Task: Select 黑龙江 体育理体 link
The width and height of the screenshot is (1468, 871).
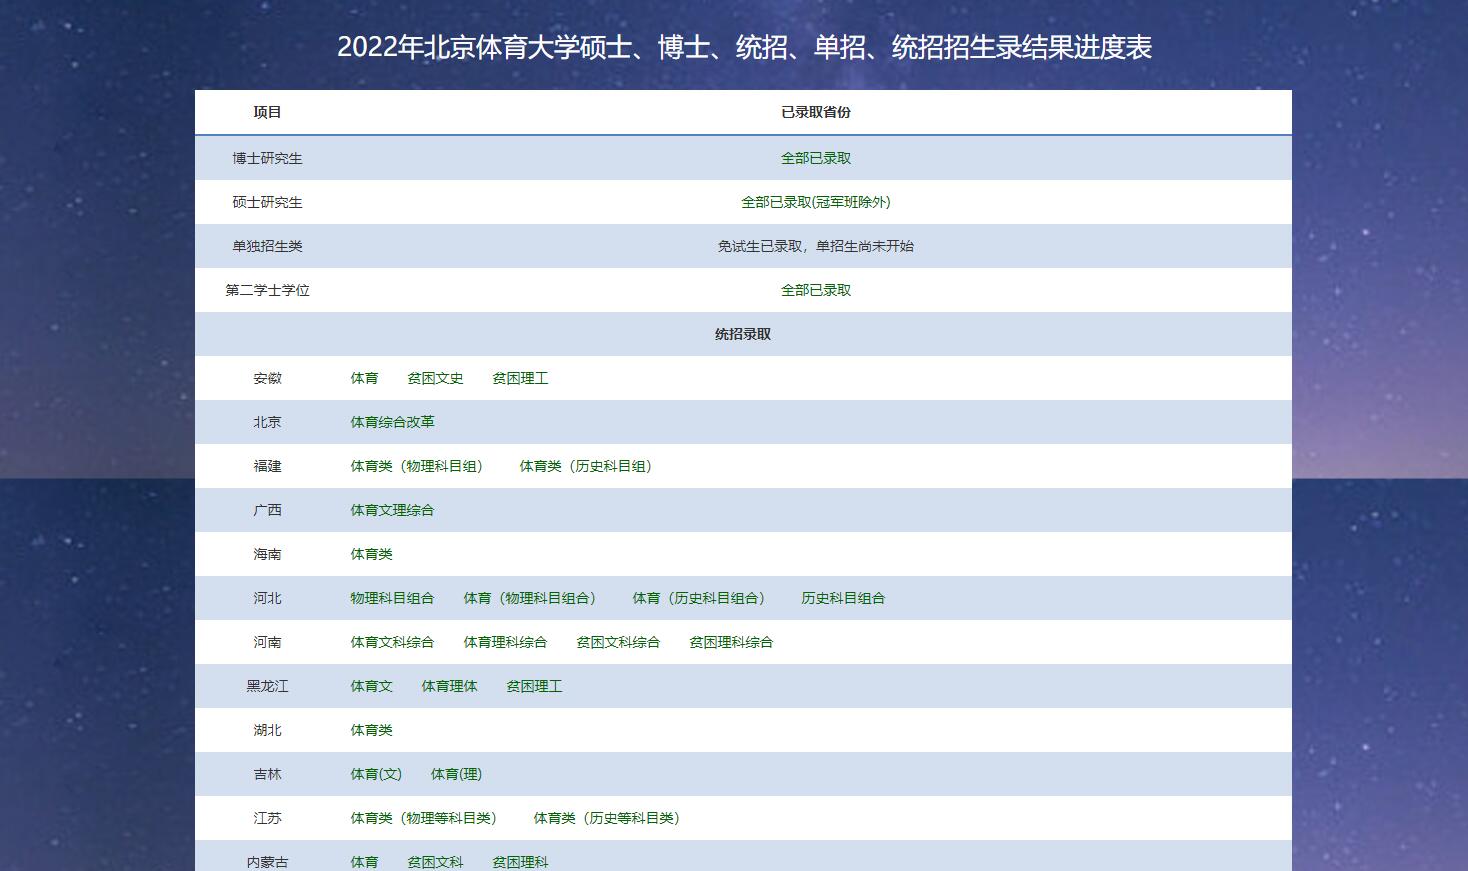Action: 449,686
